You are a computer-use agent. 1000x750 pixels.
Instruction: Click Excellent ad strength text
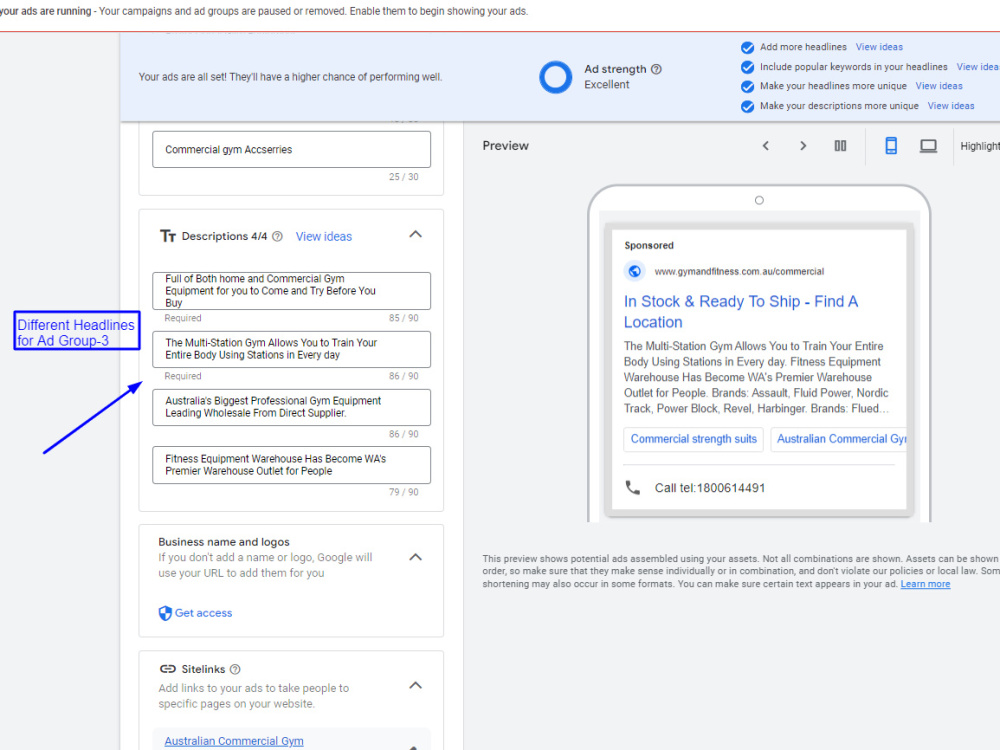pyautogui.click(x=607, y=85)
